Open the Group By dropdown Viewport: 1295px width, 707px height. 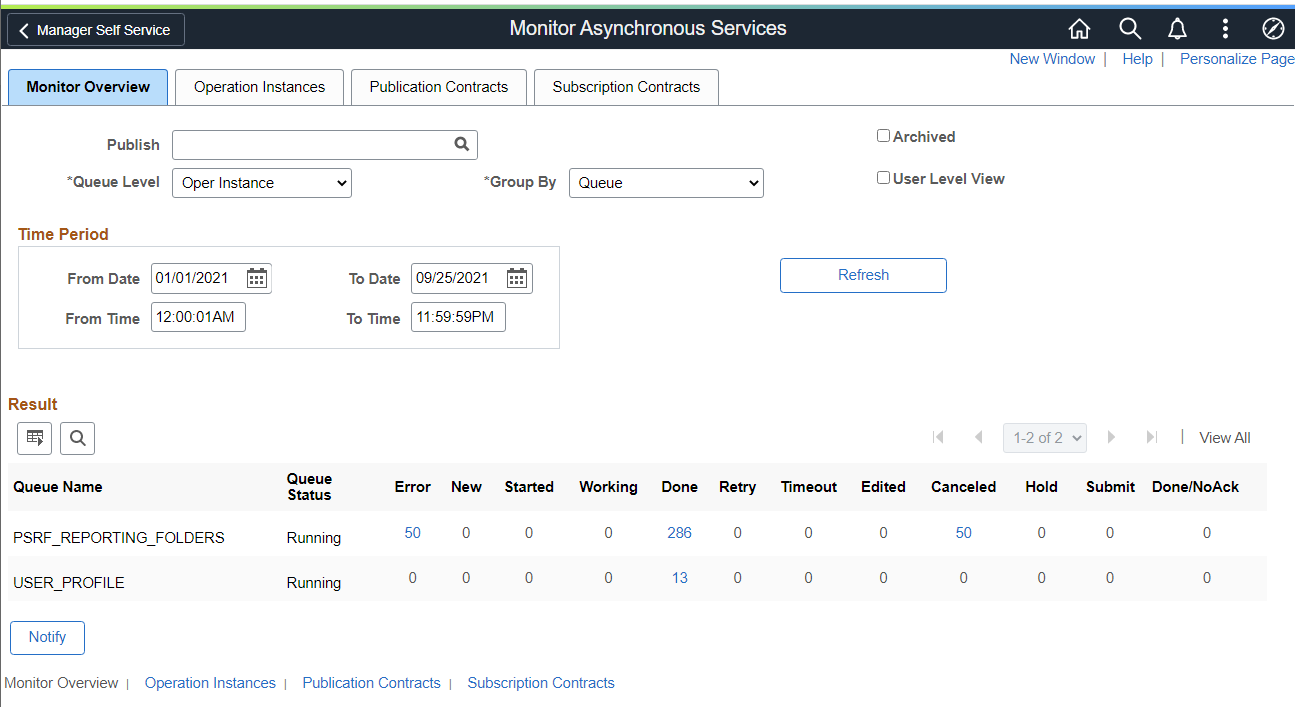[x=666, y=183]
